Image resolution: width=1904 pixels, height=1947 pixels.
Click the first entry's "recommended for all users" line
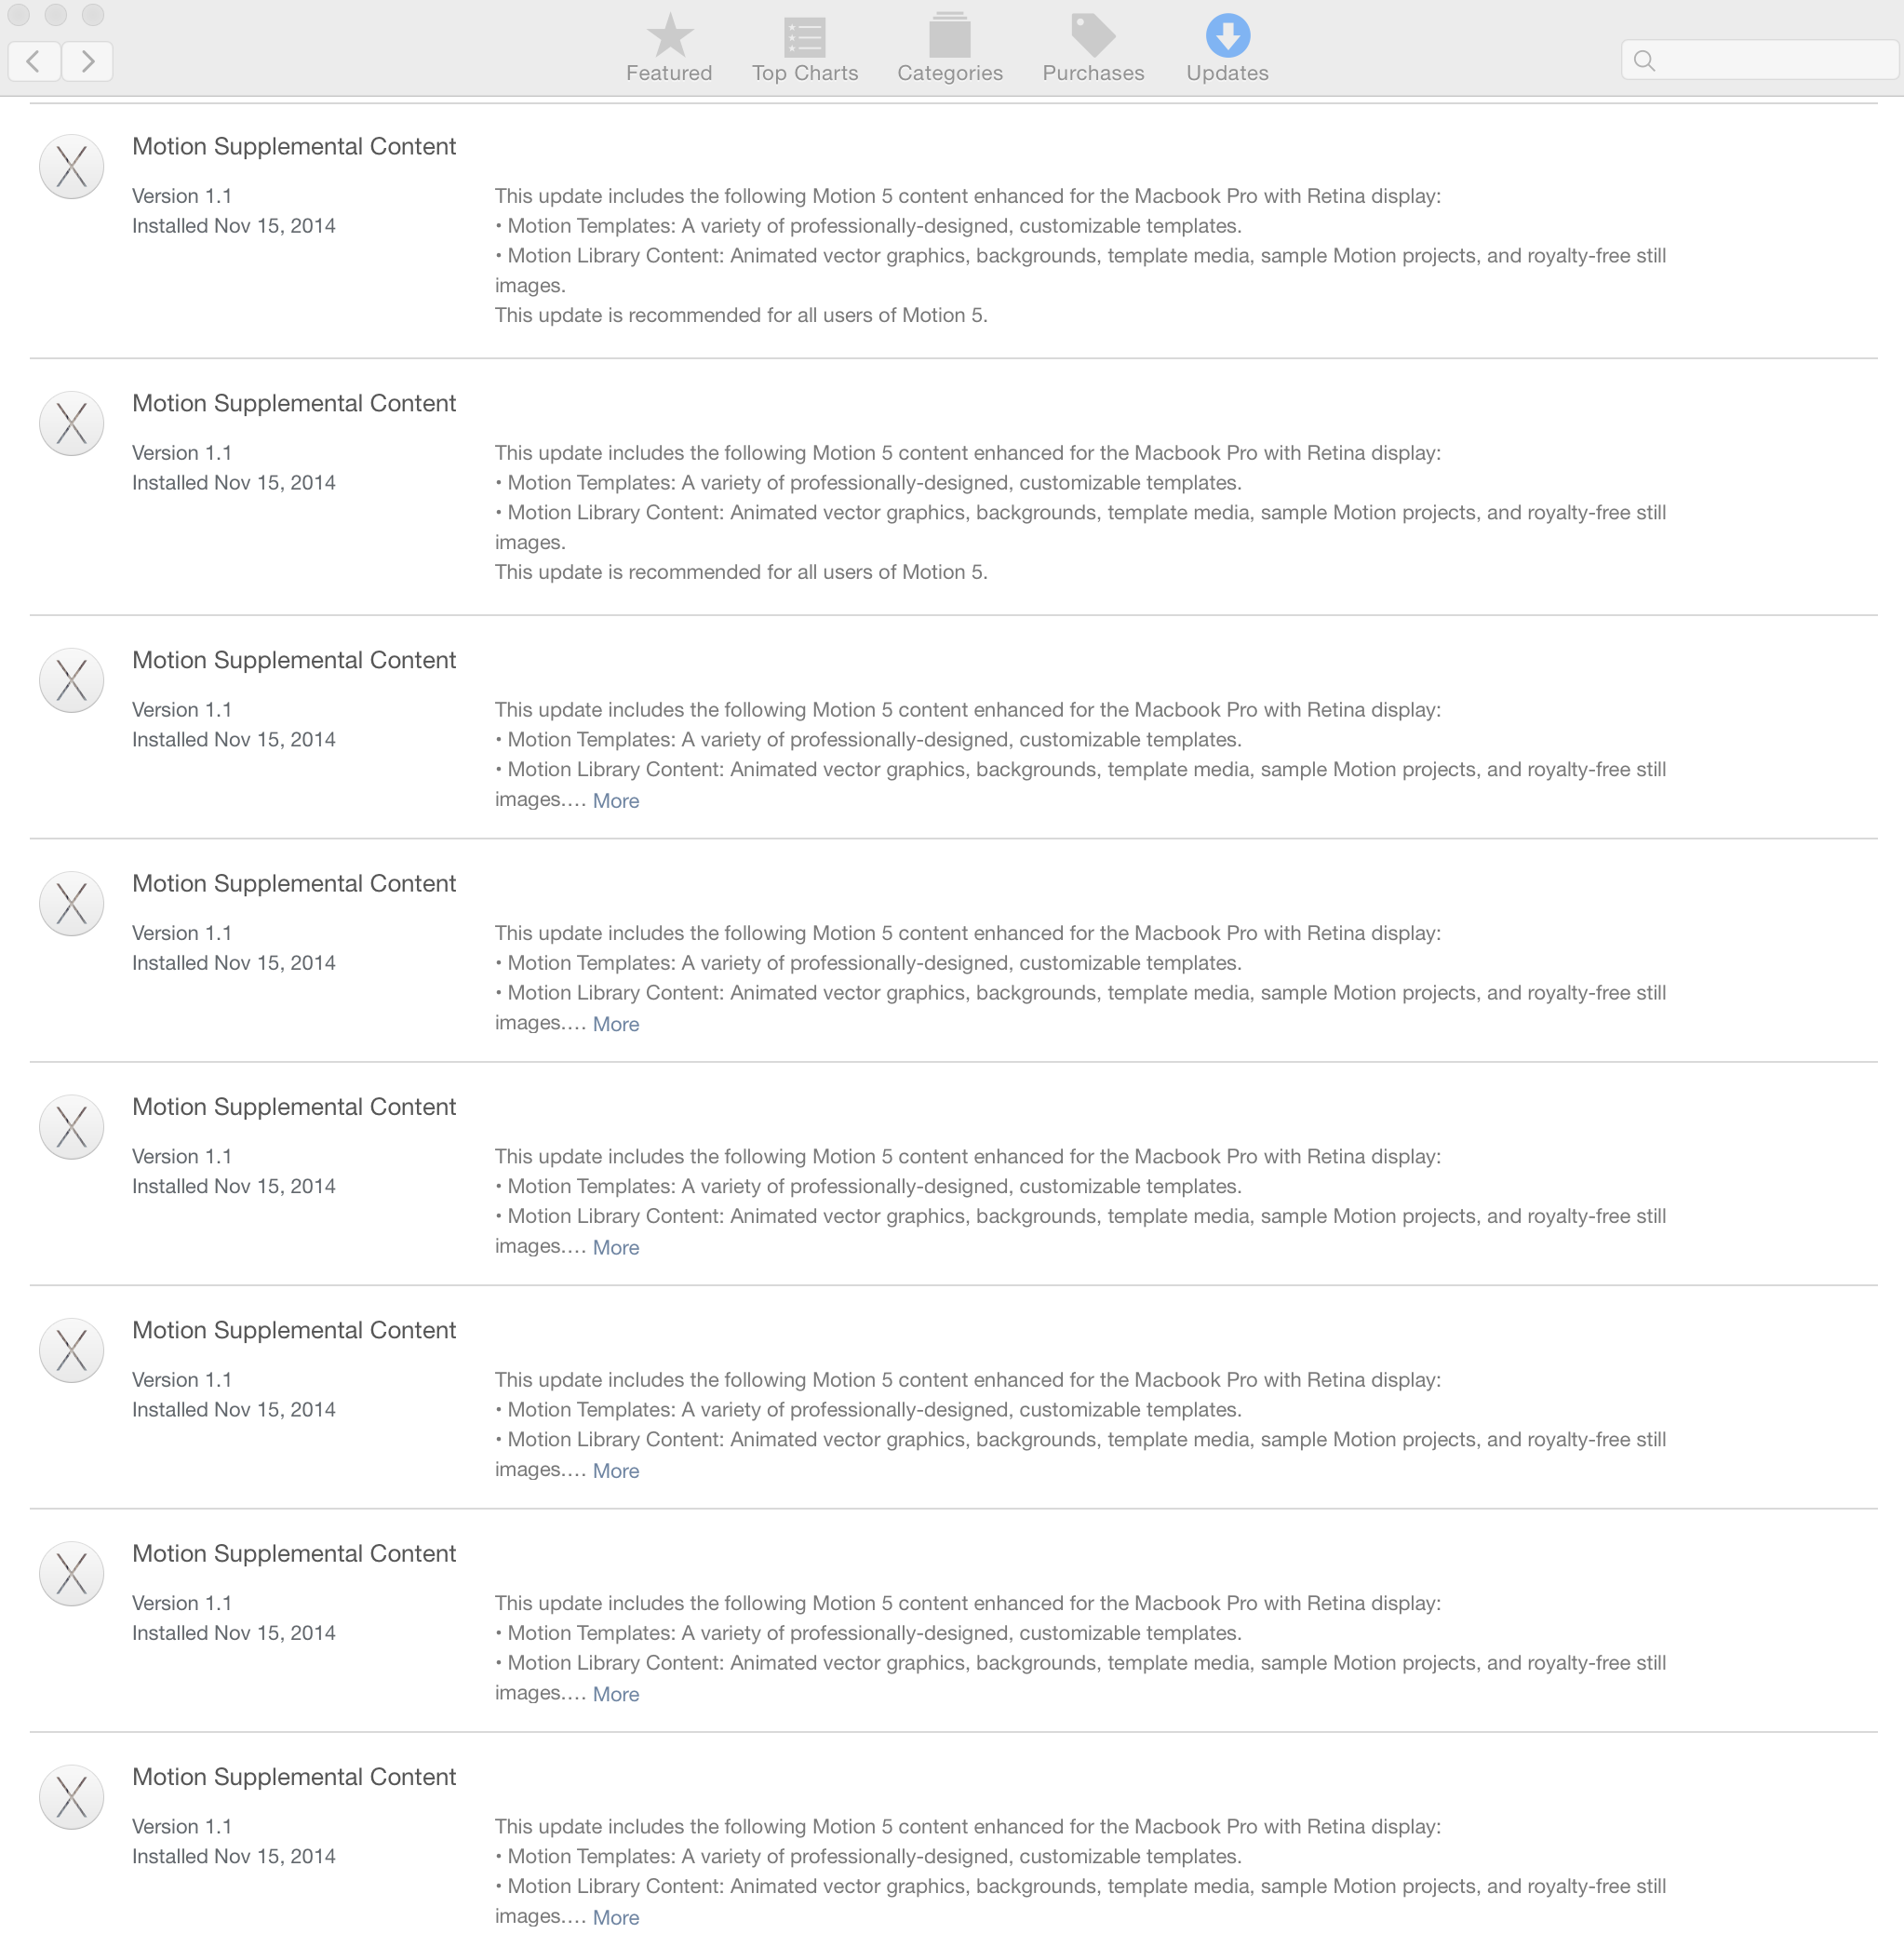click(x=741, y=315)
